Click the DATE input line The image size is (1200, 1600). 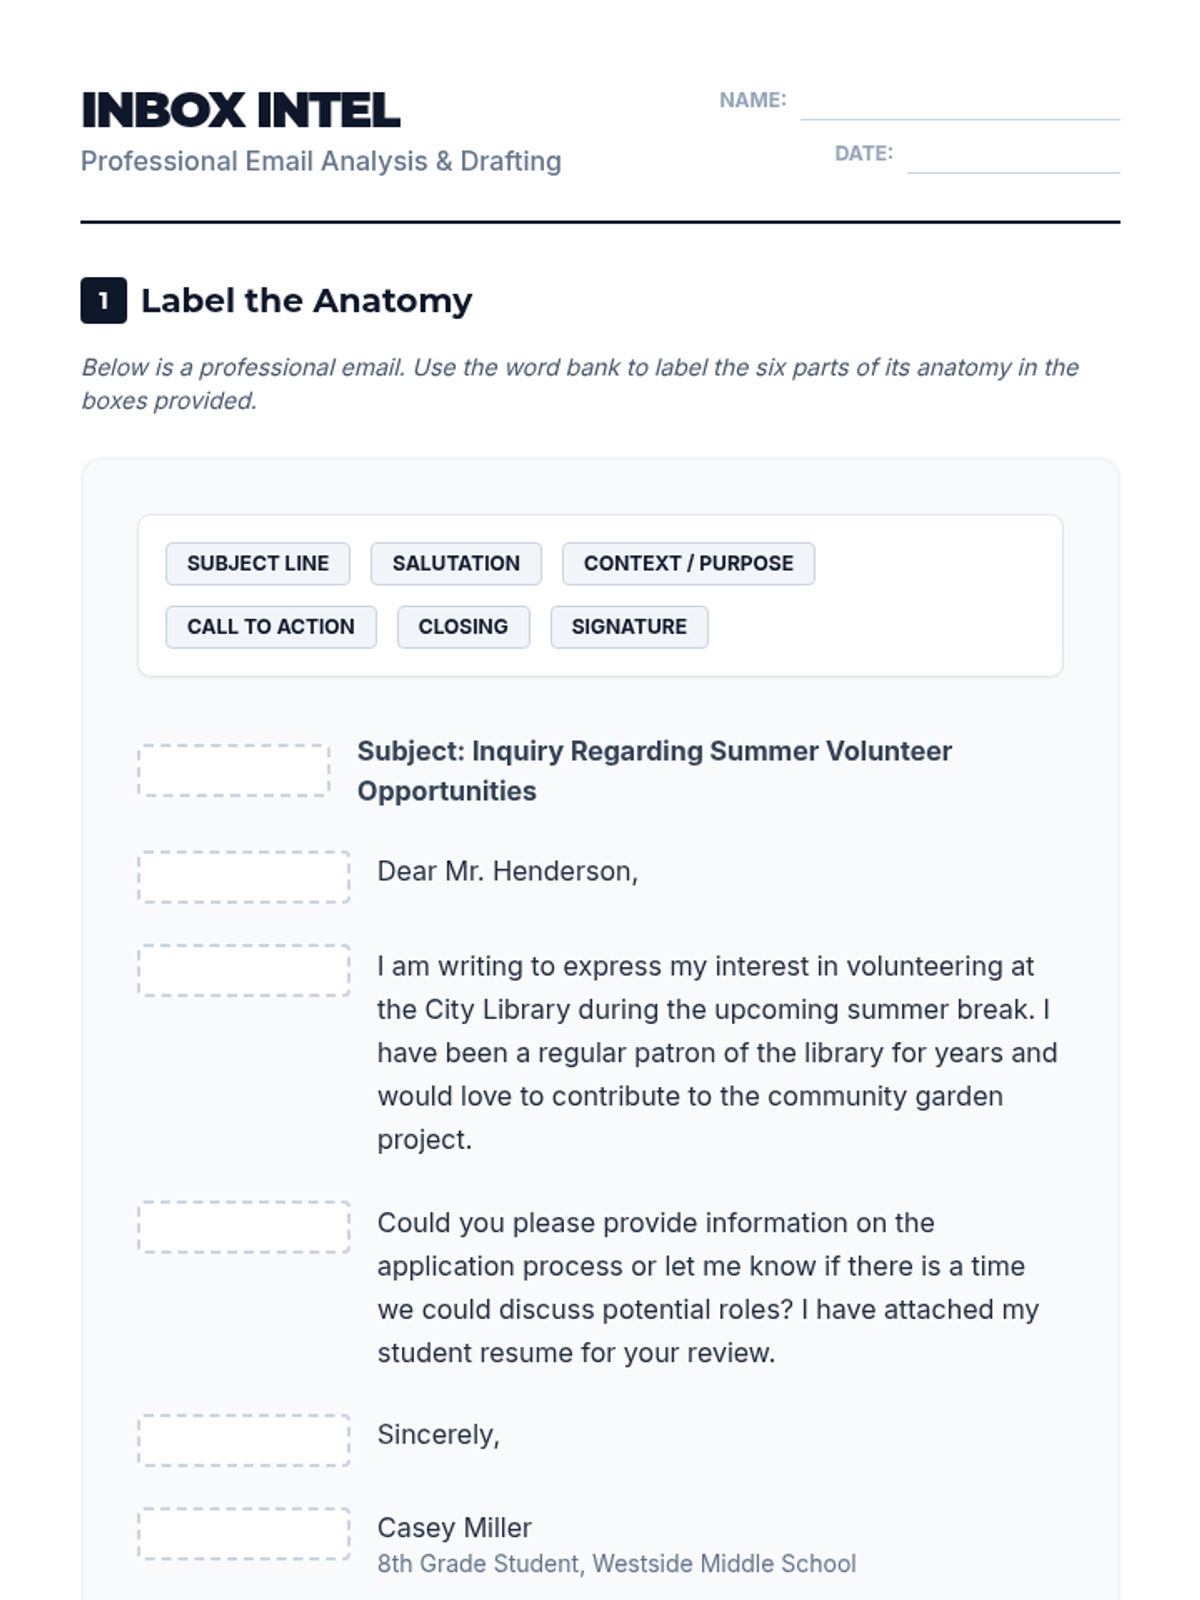1012,157
